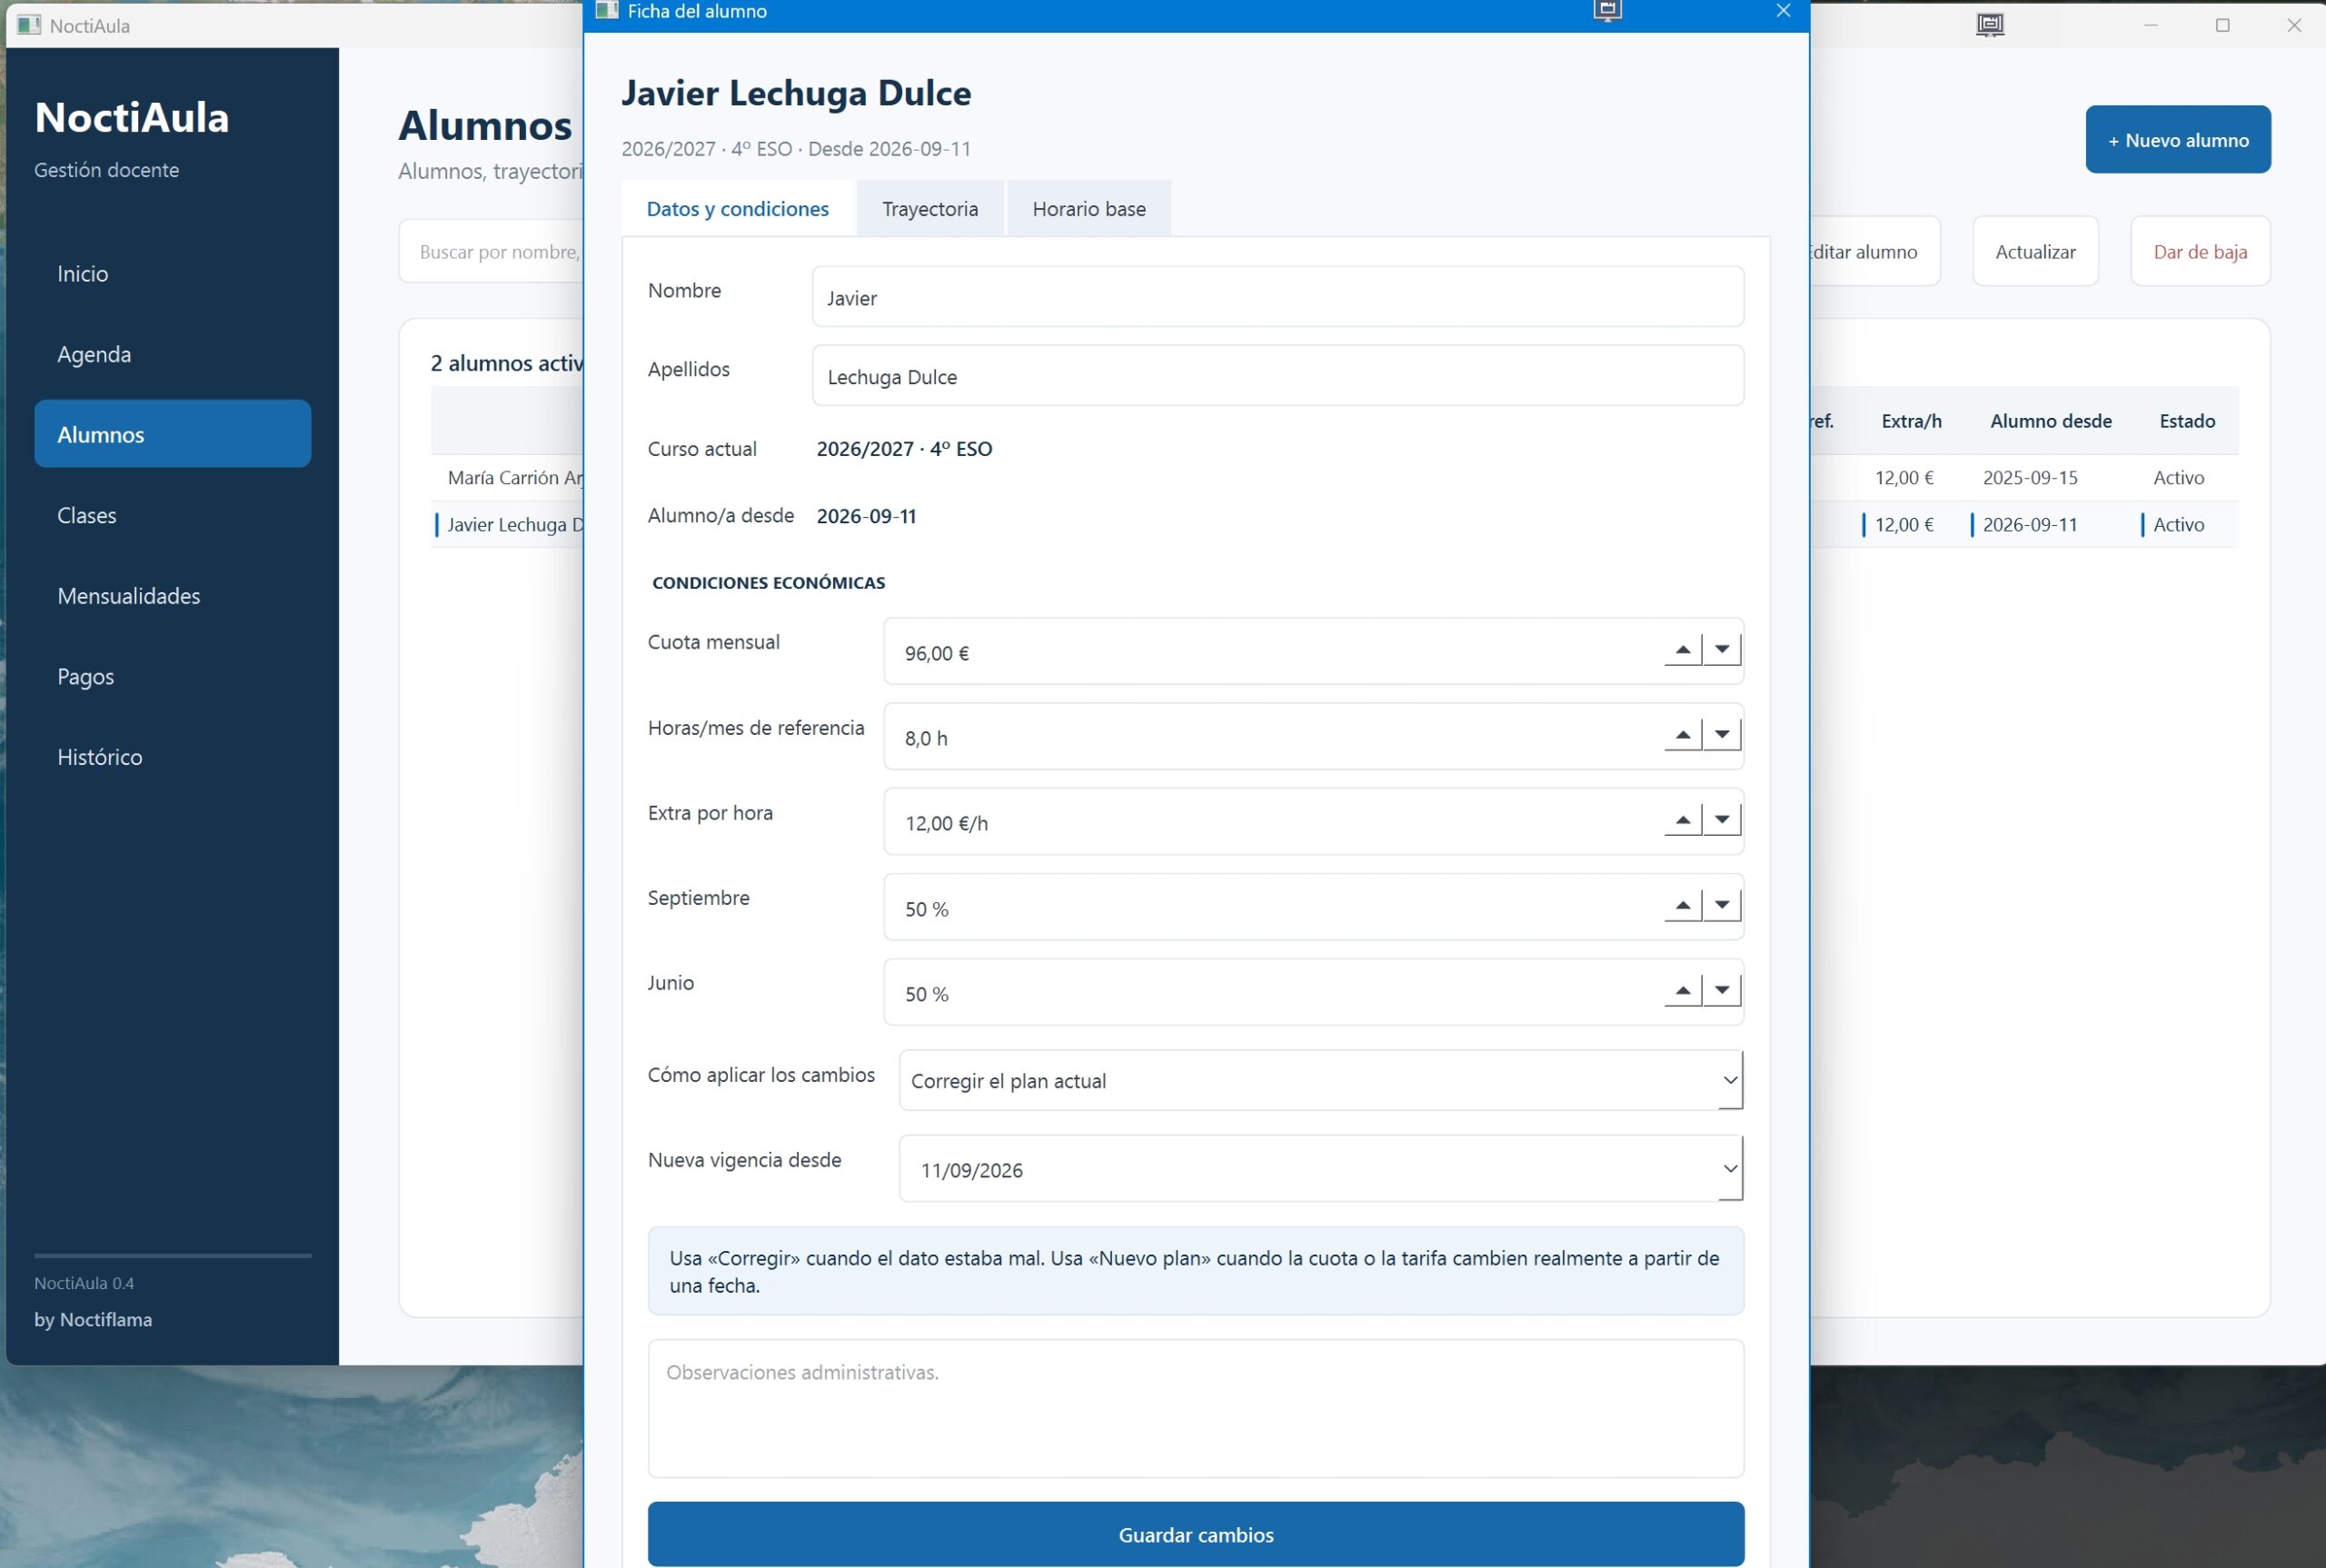The height and width of the screenshot is (1568, 2326).
Task: Open Agenda in the sidebar
Action: point(172,354)
